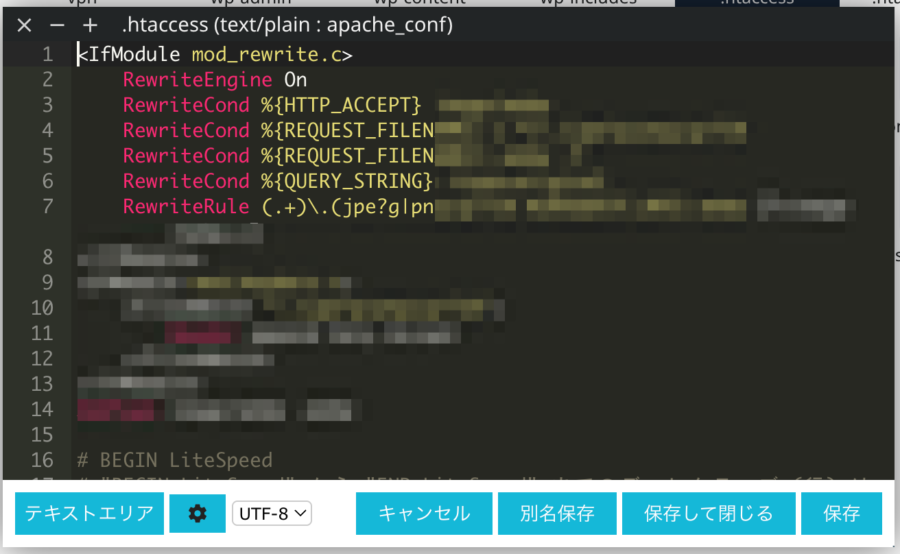This screenshot has width=900, height=554.
Task: Click the キャンセル button
Action: point(424,513)
